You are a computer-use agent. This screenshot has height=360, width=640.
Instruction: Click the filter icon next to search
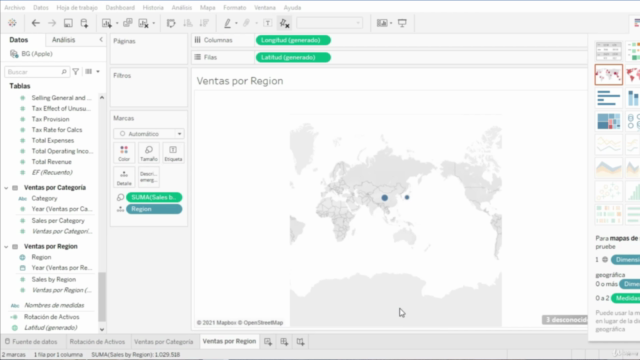(76, 72)
